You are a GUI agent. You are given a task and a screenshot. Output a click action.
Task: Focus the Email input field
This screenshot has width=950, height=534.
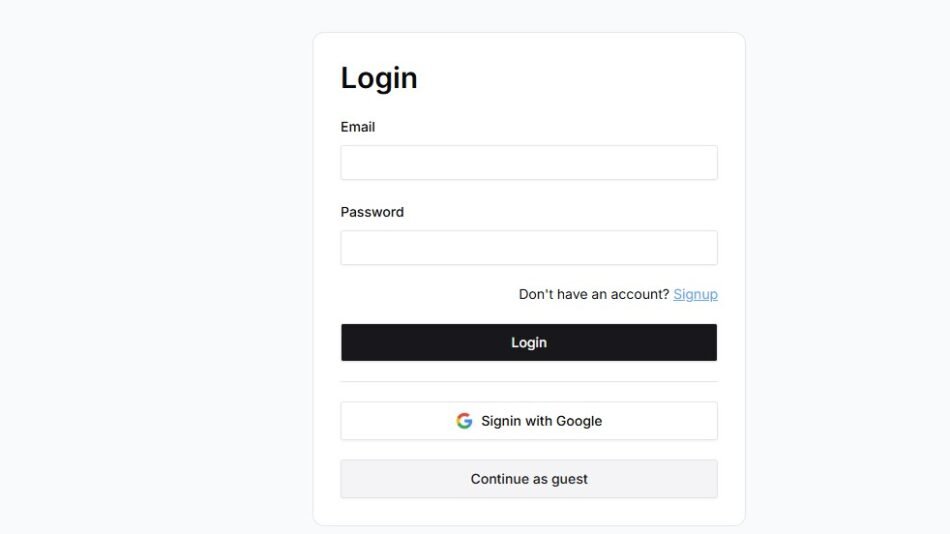click(x=528, y=163)
